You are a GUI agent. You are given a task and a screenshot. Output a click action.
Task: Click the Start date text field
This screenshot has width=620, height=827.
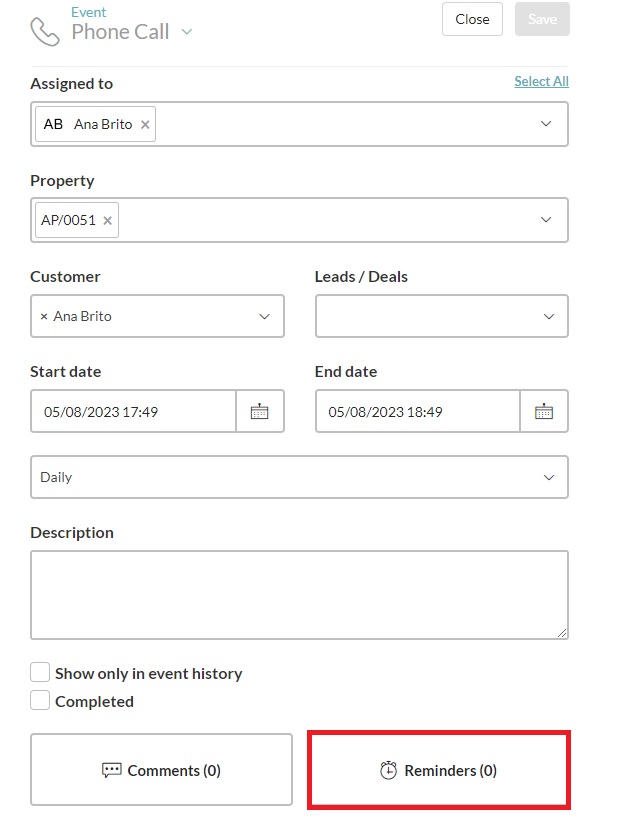[x=133, y=411]
